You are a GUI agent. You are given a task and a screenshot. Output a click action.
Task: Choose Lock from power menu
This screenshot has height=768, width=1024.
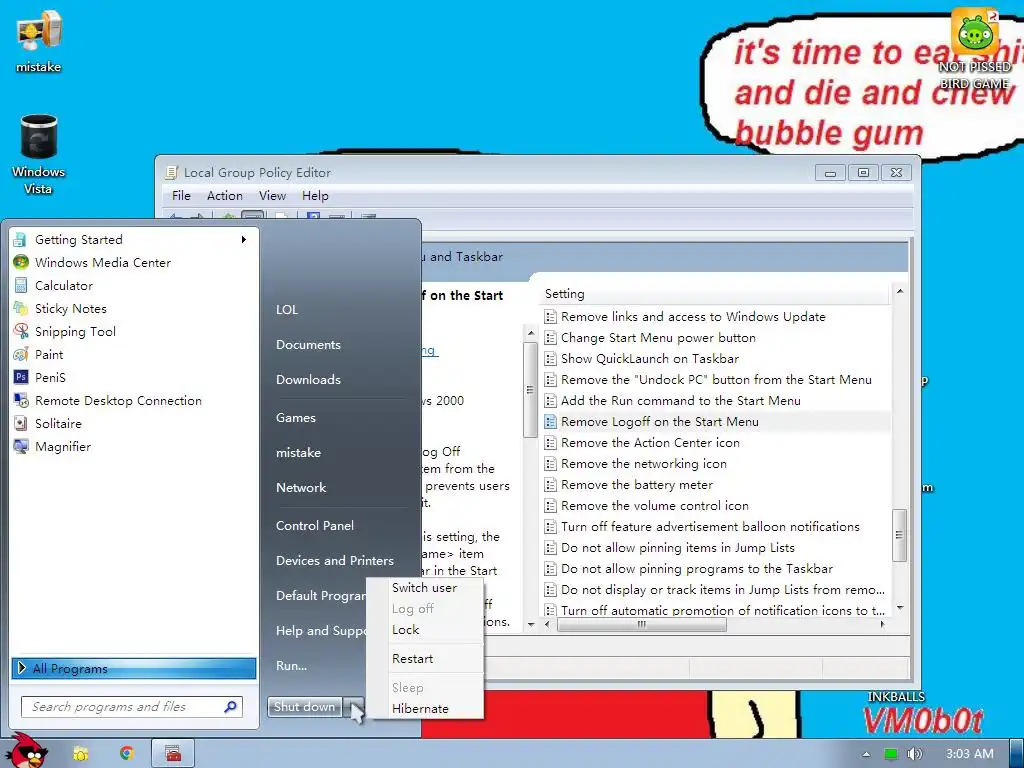point(424,630)
